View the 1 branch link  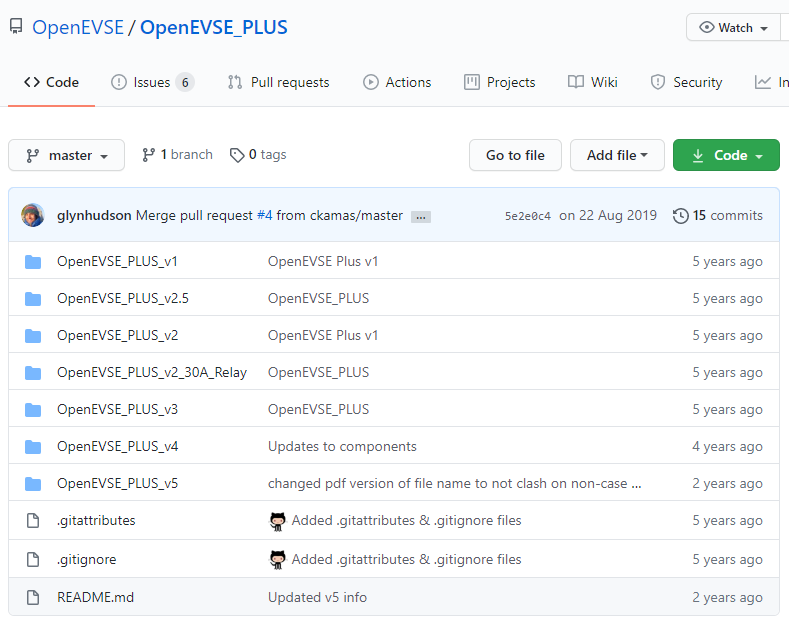click(177, 154)
